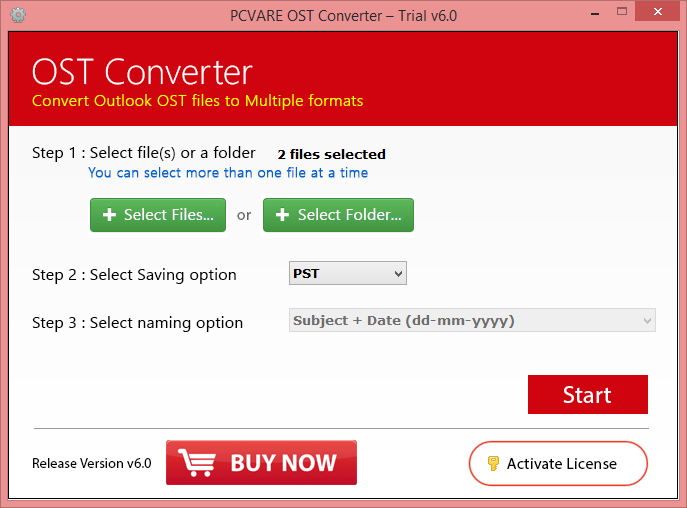687x508 pixels.
Task: Click 'Step 1 : Select file(s) or a folder' label
Action: pos(144,153)
